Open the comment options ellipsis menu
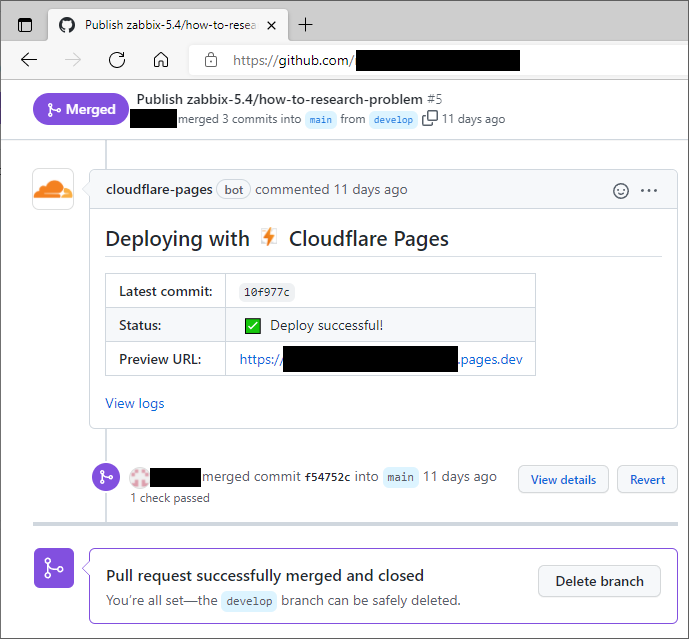Image resolution: width=689 pixels, height=639 pixels. coord(649,191)
